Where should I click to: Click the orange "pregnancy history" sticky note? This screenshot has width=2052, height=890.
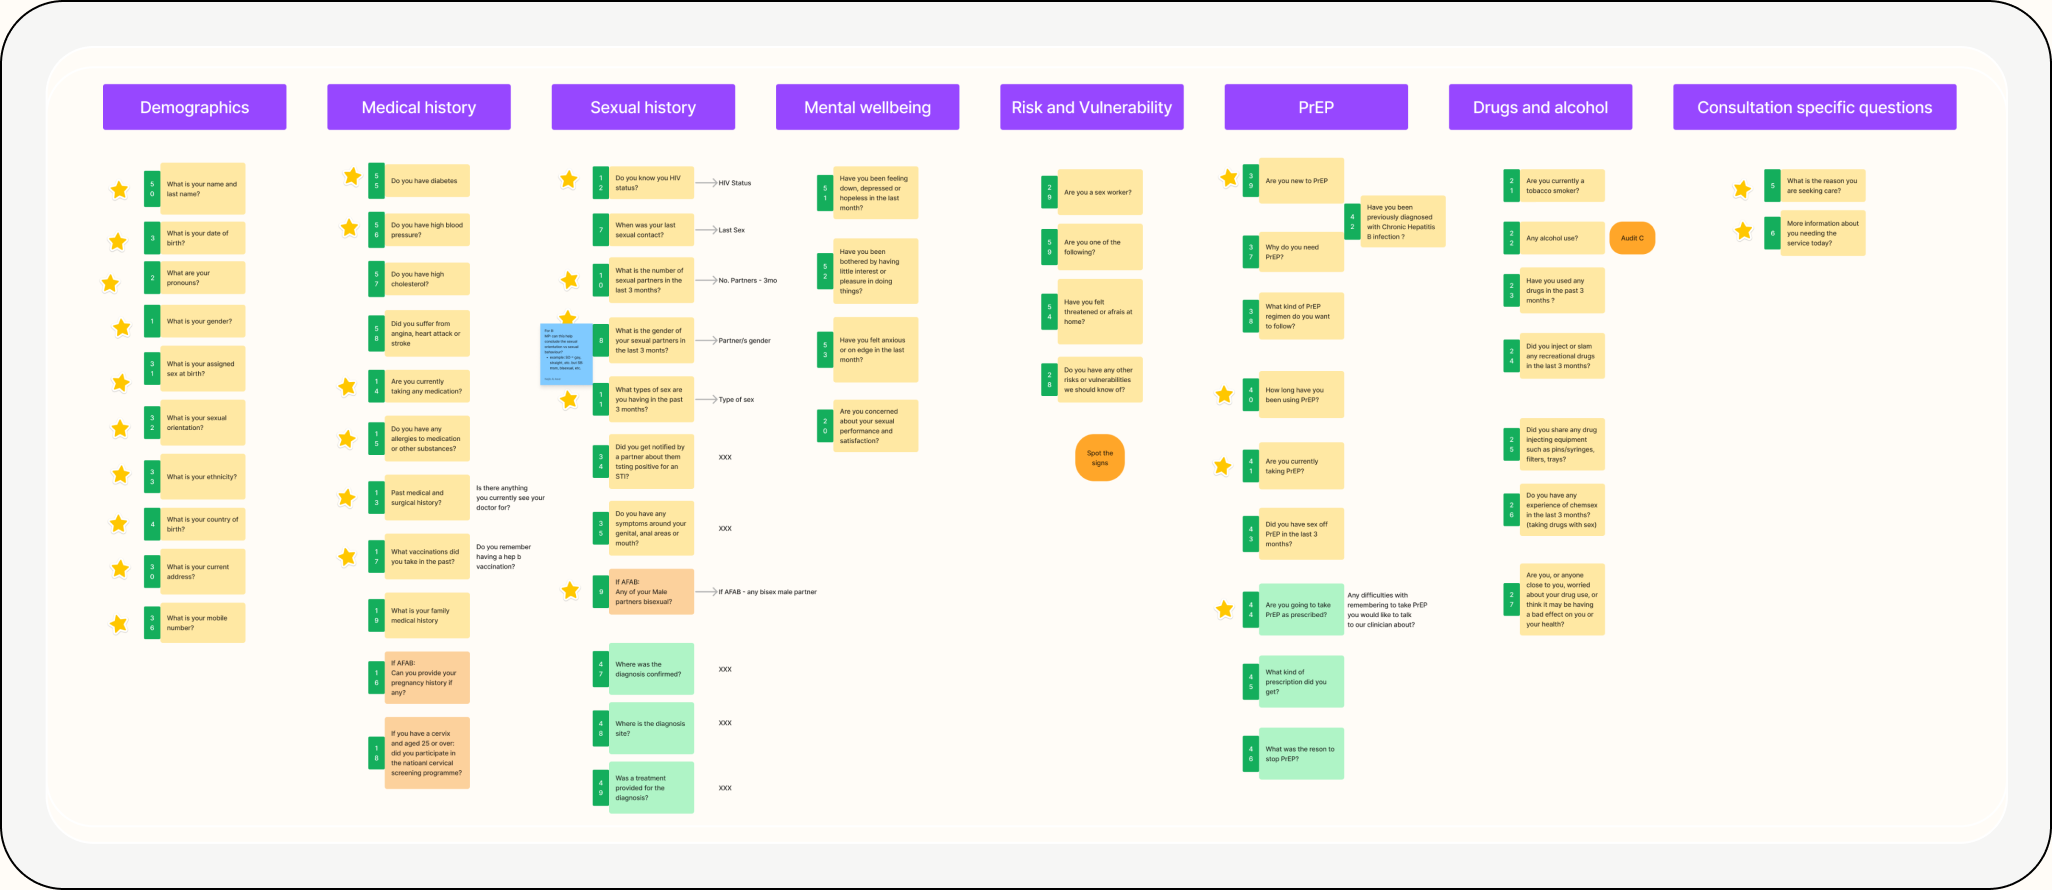click(427, 678)
